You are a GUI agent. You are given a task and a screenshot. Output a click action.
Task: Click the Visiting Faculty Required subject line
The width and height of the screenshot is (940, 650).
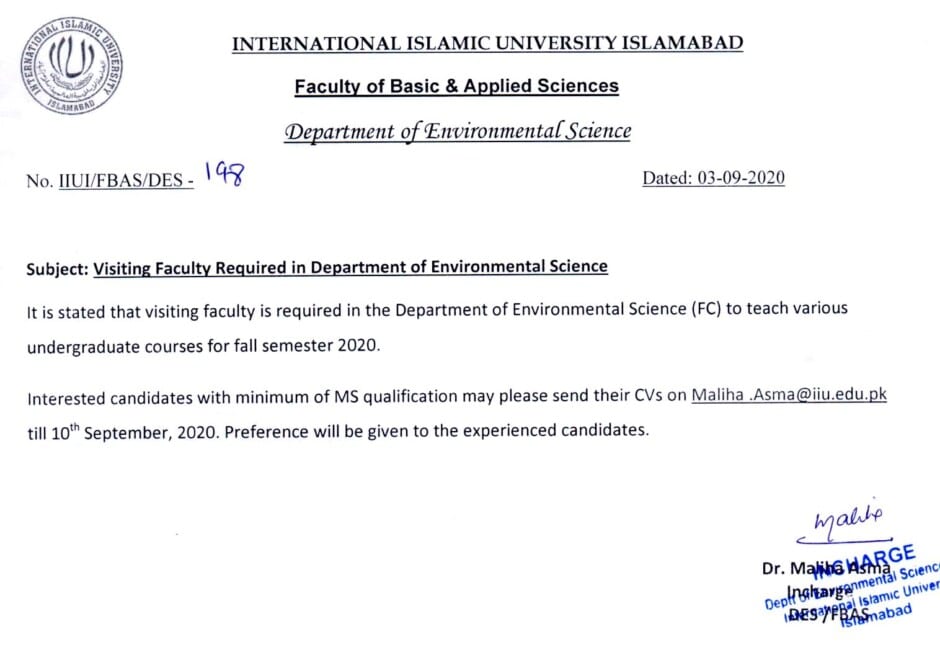(x=351, y=267)
